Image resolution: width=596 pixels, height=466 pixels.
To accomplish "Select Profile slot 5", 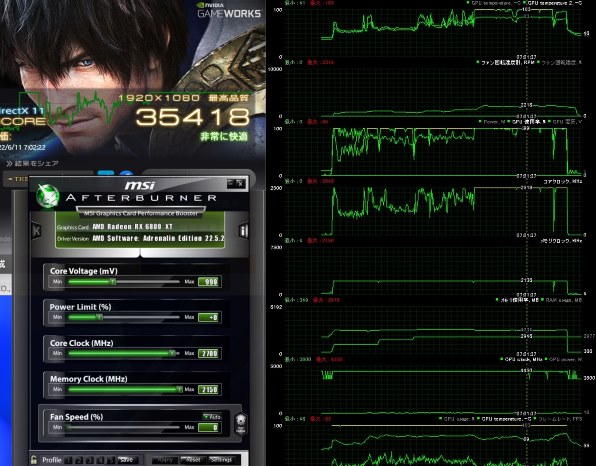I will (x=111, y=460).
